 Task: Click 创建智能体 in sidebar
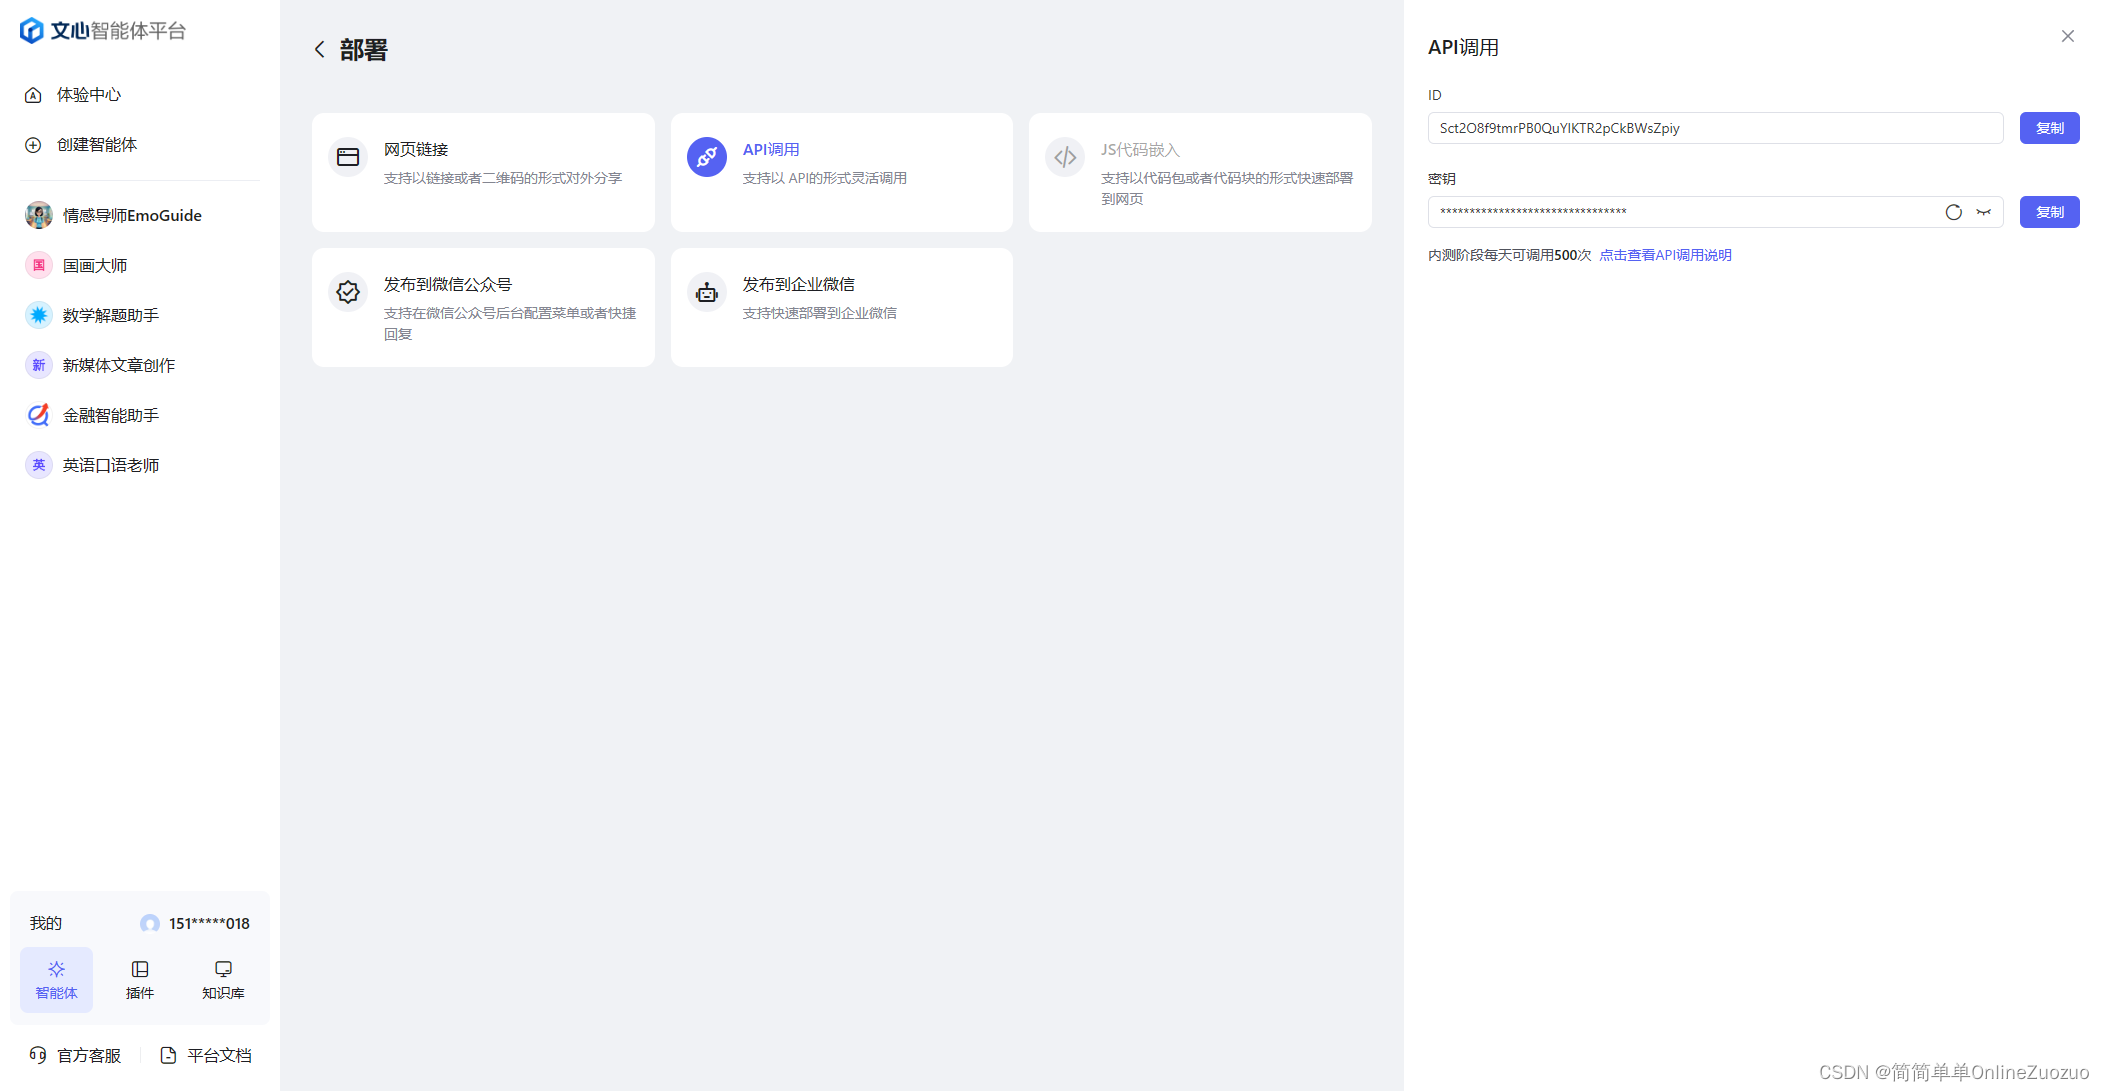click(96, 145)
